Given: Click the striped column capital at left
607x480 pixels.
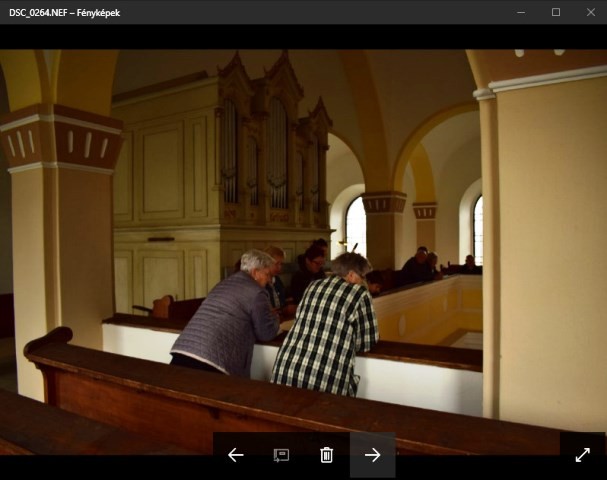Looking at the screenshot, I should (60, 140).
